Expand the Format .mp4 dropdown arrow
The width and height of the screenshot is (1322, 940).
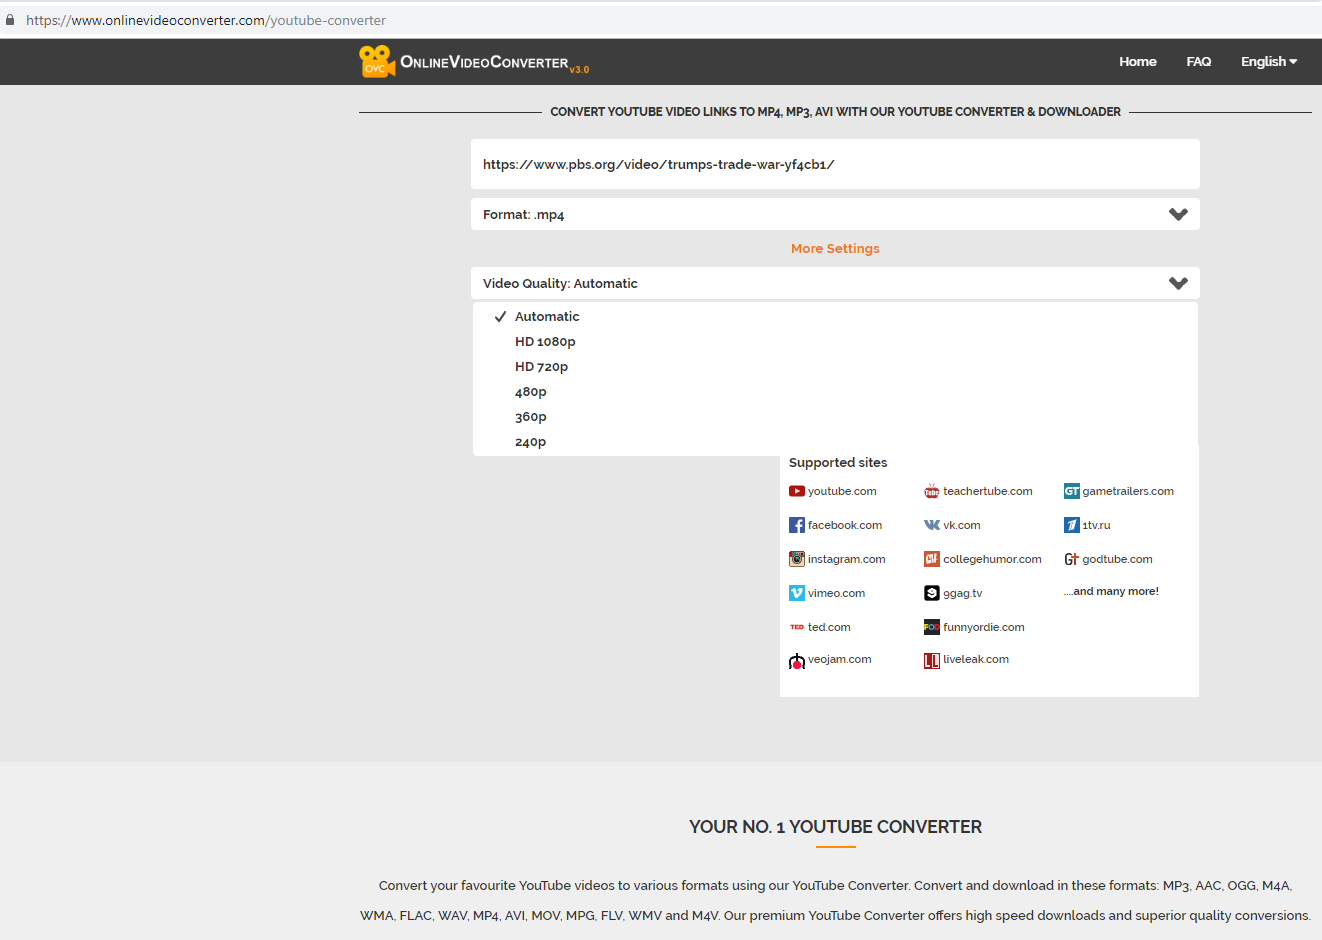point(1178,214)
